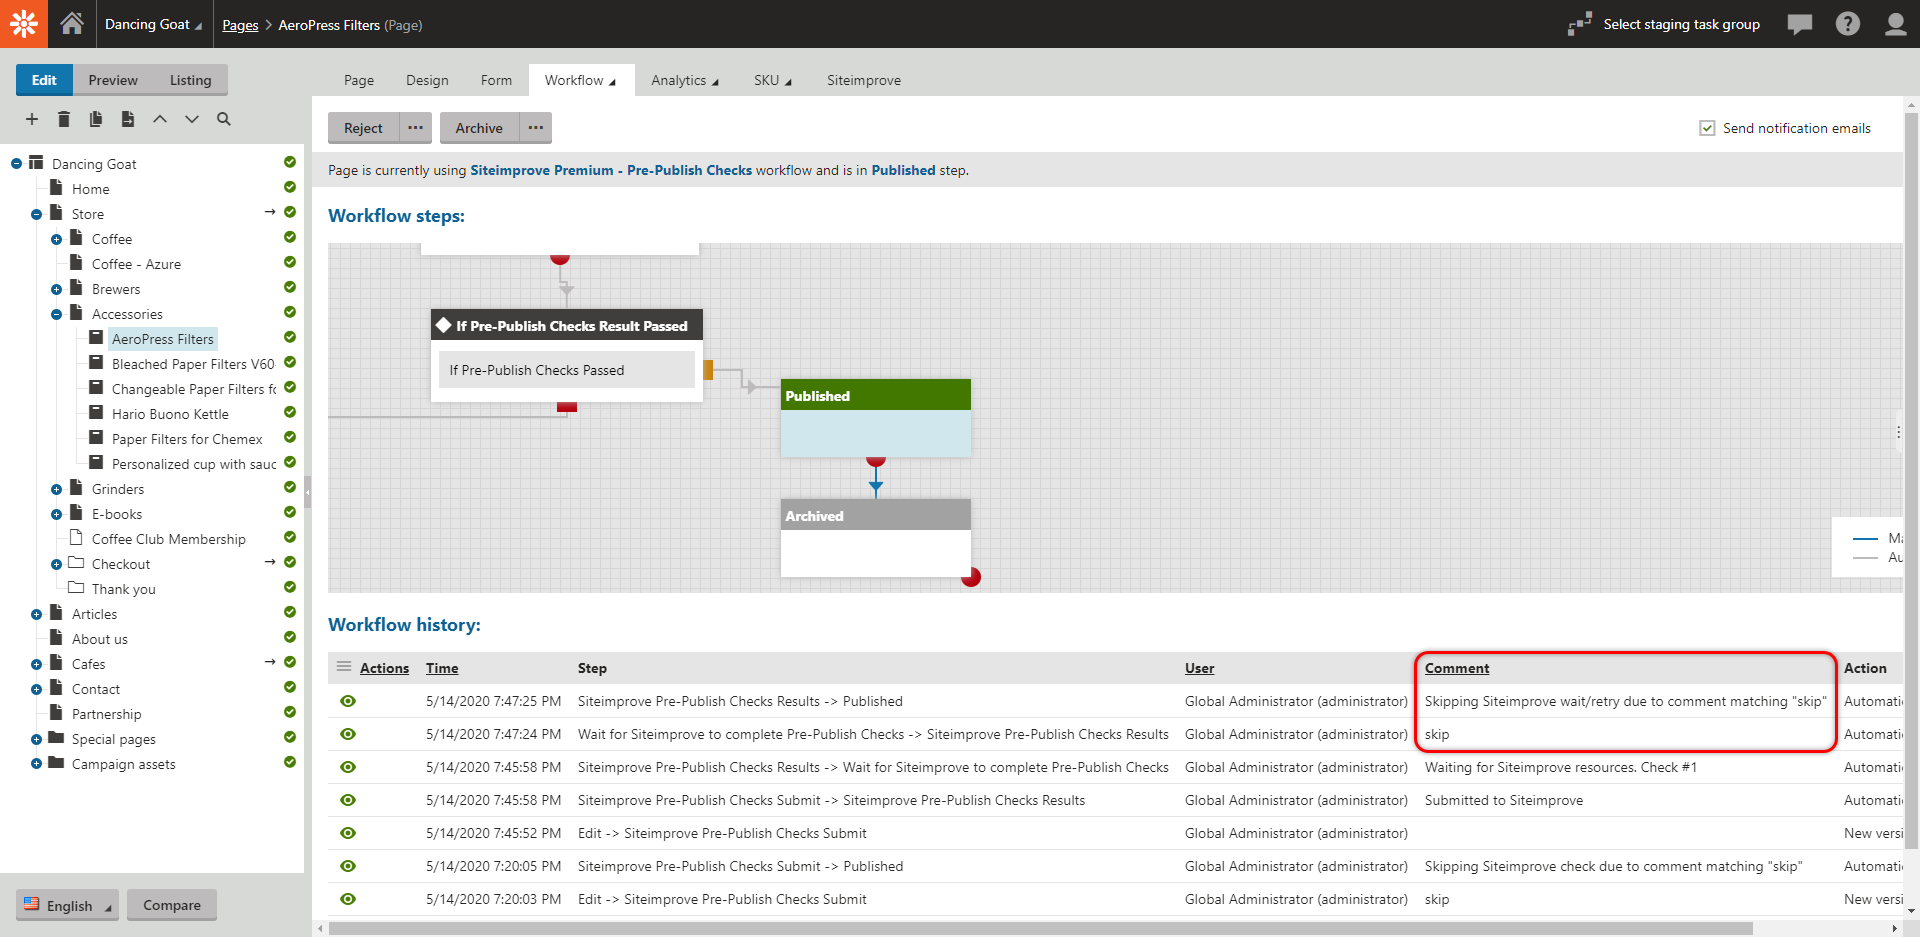The width and height of the screenshot is (1920, 937).
Task: Go to the home dashboard icon
Action: (72, 24)
